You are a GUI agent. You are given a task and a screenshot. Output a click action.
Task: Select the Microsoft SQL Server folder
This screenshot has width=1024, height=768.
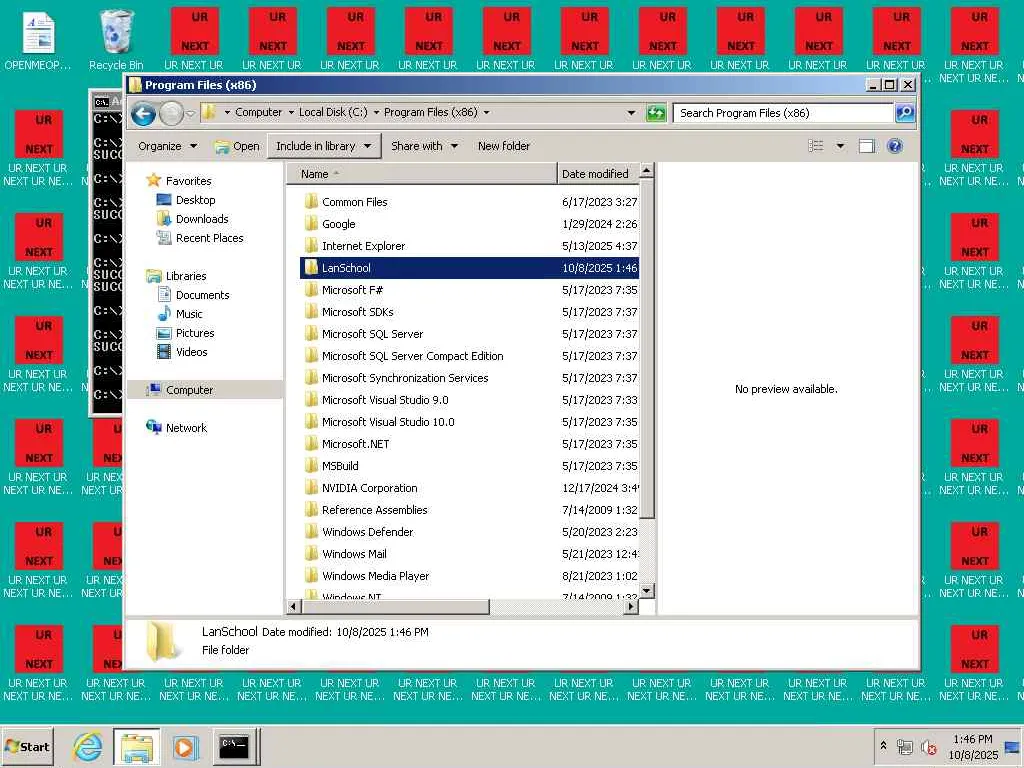coord(372,334)
